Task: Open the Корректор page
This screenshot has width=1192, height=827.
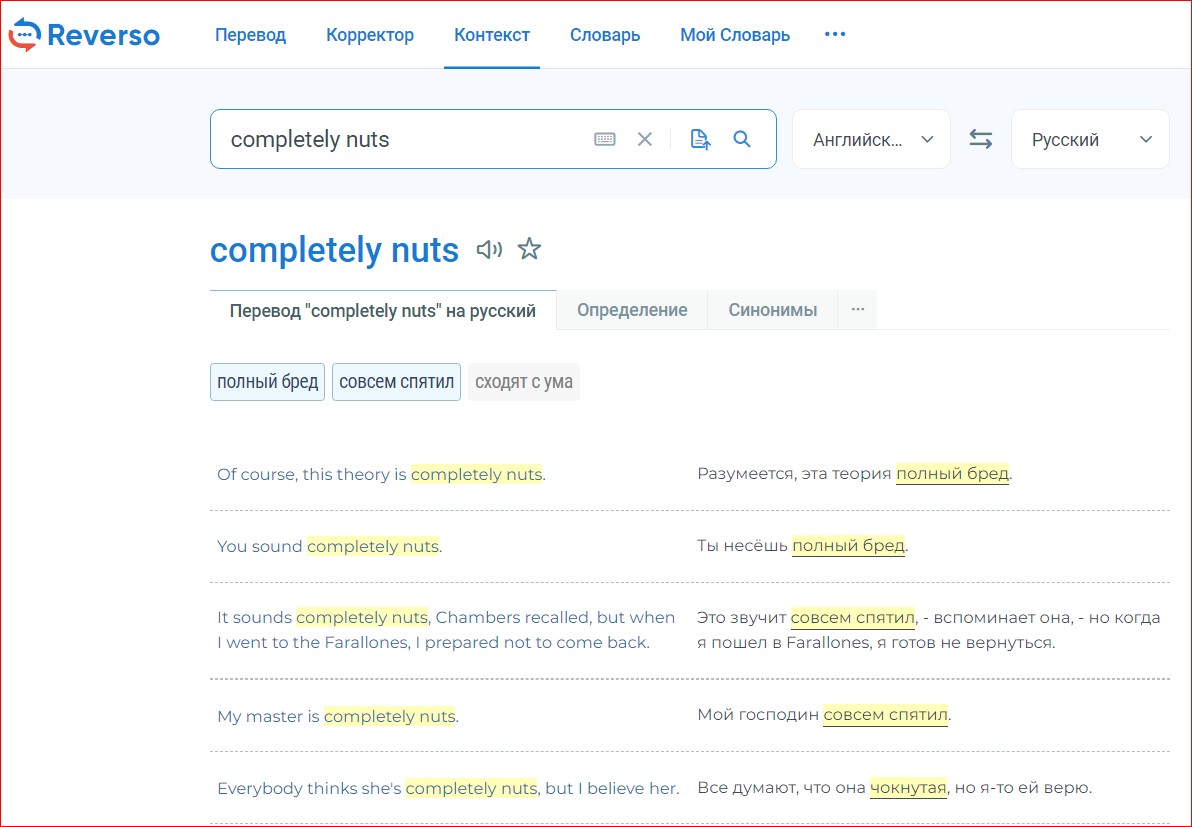Action: [x=370, y=35]
